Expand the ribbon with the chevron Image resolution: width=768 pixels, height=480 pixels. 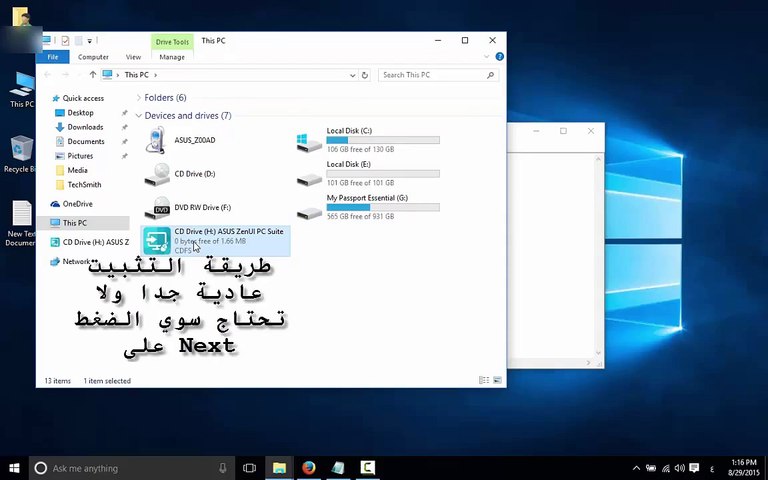[486, 57]
